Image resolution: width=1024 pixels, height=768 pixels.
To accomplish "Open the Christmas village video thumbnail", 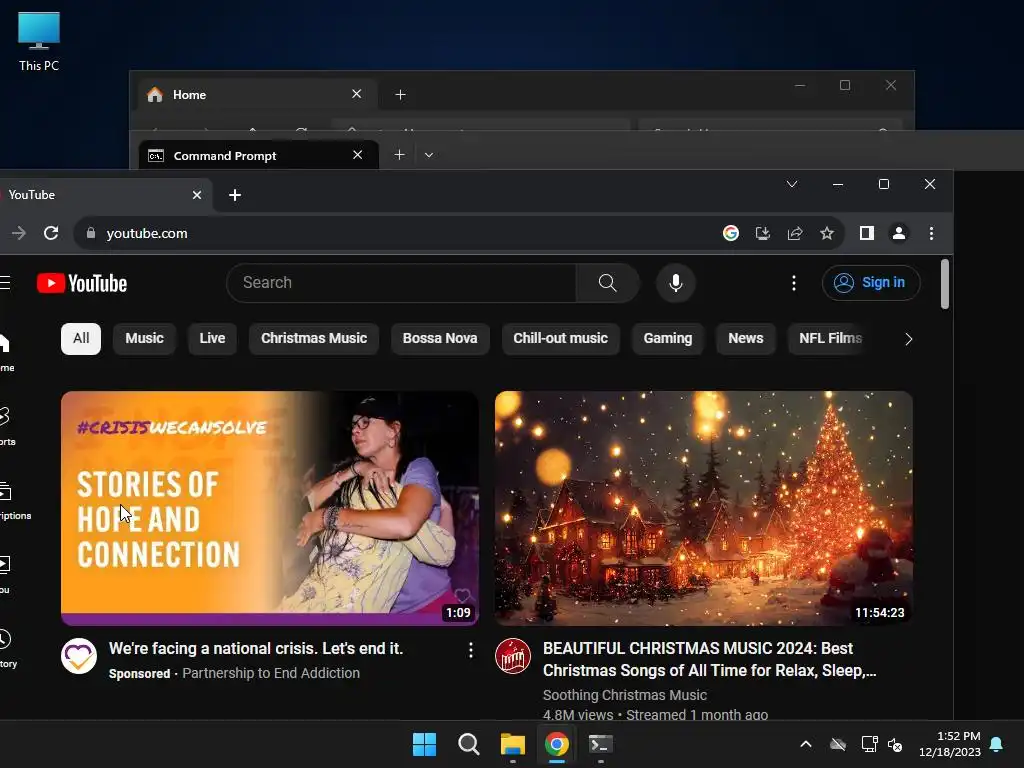I will coord(703,508).
